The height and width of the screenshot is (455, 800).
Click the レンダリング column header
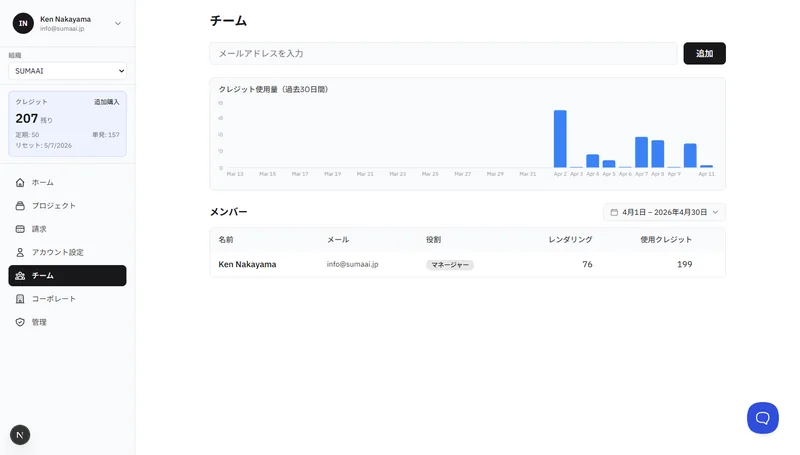570,239
